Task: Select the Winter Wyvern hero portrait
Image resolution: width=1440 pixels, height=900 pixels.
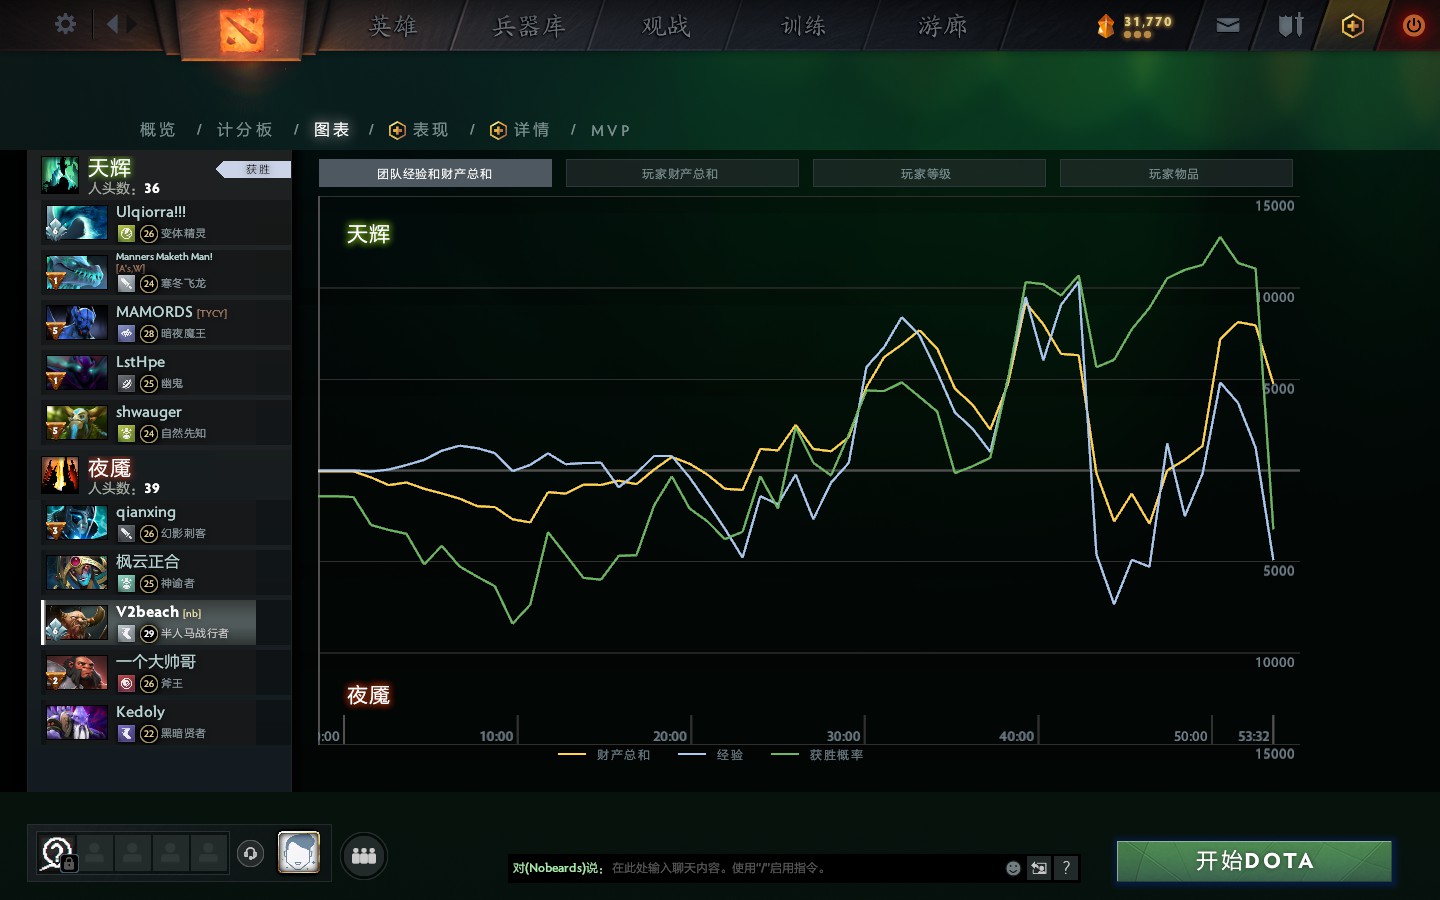Action: pyautogui.click(x=77, y=273)
